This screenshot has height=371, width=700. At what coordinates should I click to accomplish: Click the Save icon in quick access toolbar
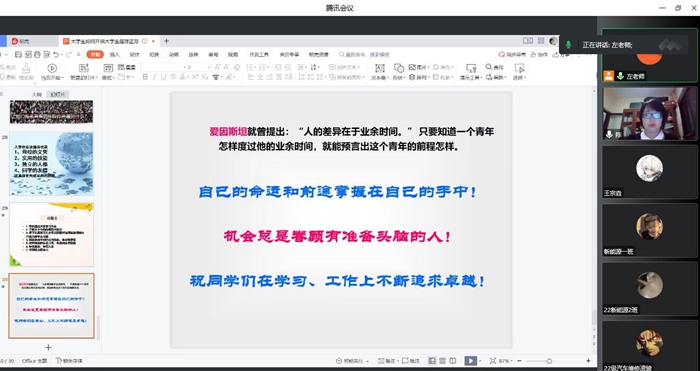click(18, 54)
